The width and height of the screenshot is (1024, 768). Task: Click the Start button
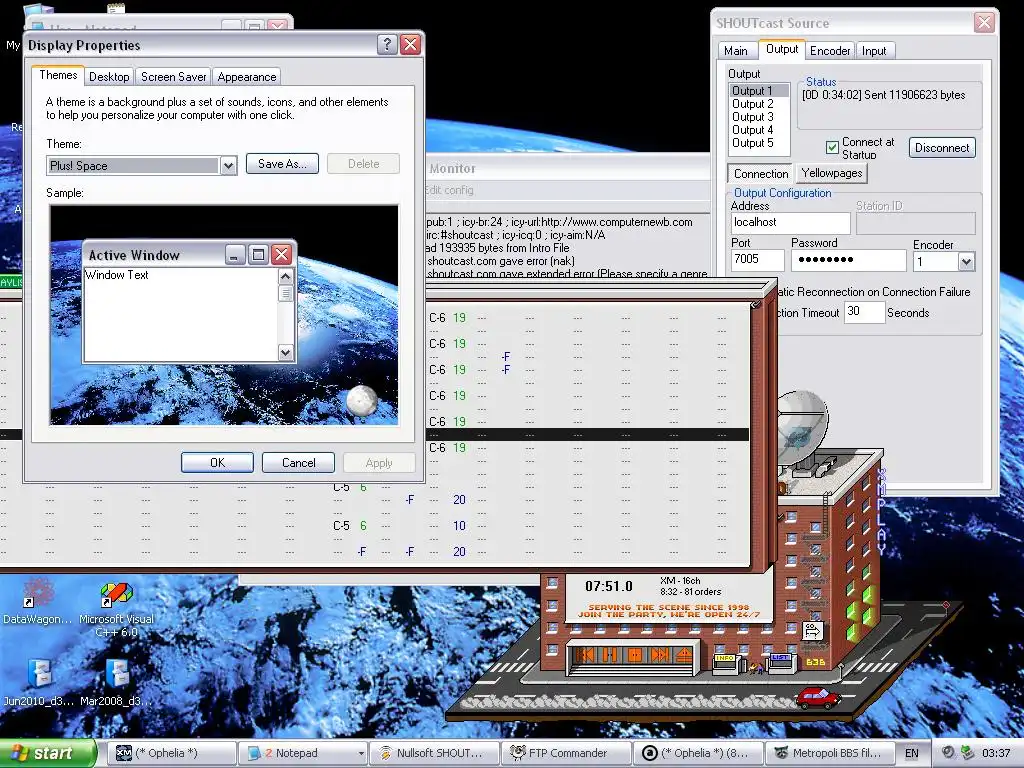coord(47,753)
